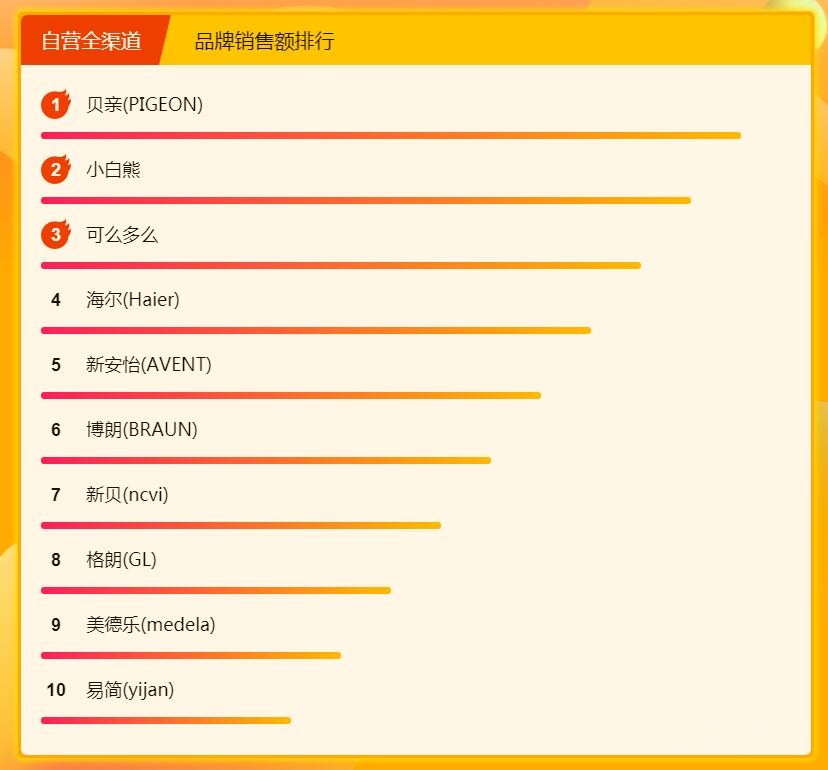Open the 贝亲(PIGEON) brand link
This screenshot has width=828, height=770.
pos(144,105)
